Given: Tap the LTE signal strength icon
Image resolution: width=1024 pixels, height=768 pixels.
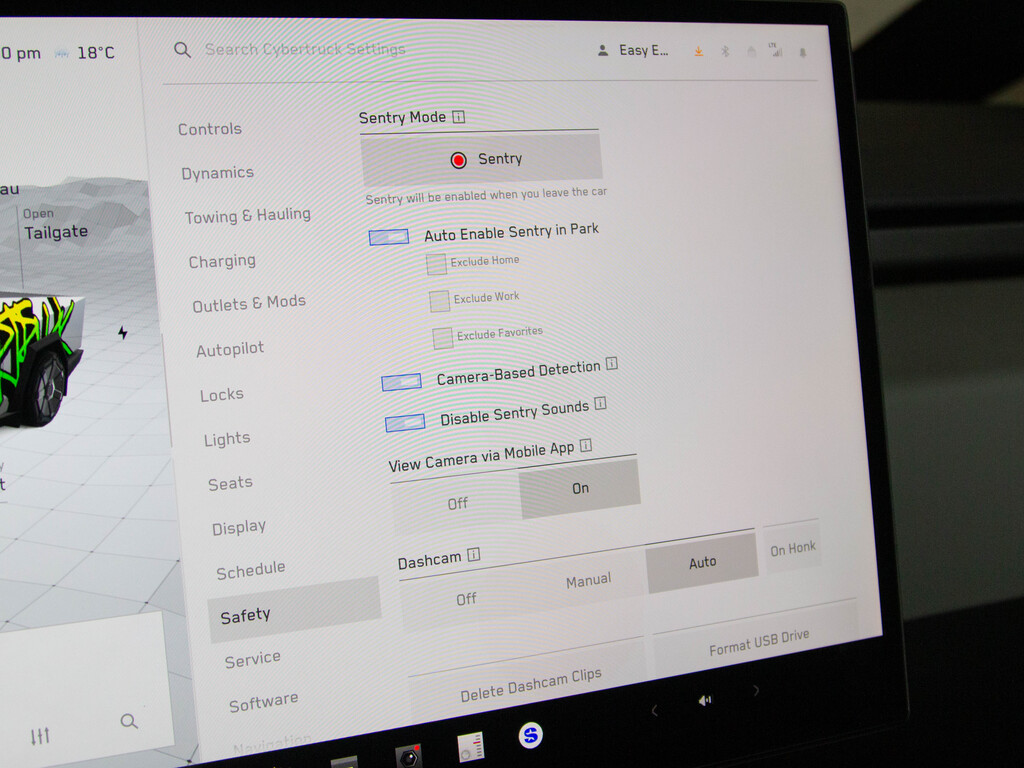Looking at the screenshot, I should [775, 50].
